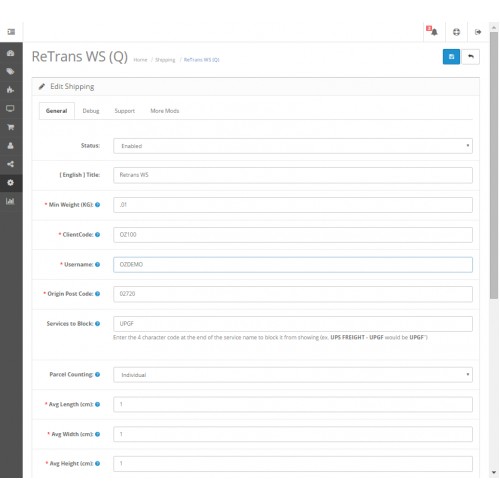Open the System gear sidebar icon
This screenshot has width=500, height=500.
[x=11, y=183]
